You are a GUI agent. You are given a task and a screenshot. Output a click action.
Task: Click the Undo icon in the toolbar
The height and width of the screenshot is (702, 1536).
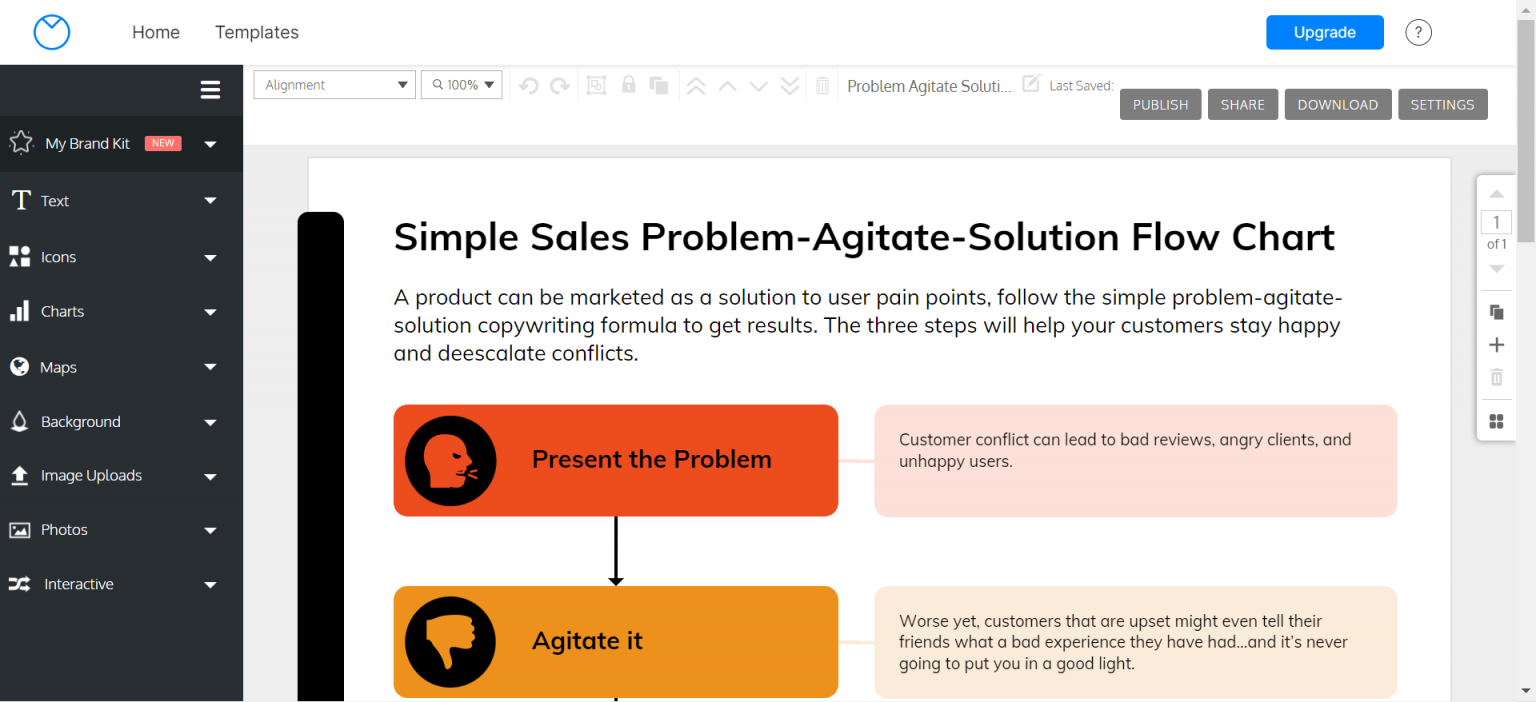coord(529,85)
